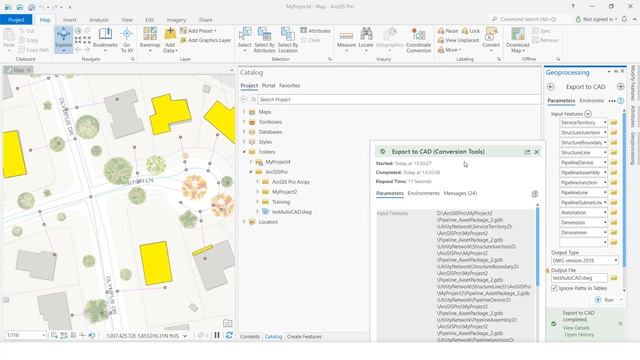Click View Unplaced labels
This screenshot has width=640, height=360.
point(458,40)
